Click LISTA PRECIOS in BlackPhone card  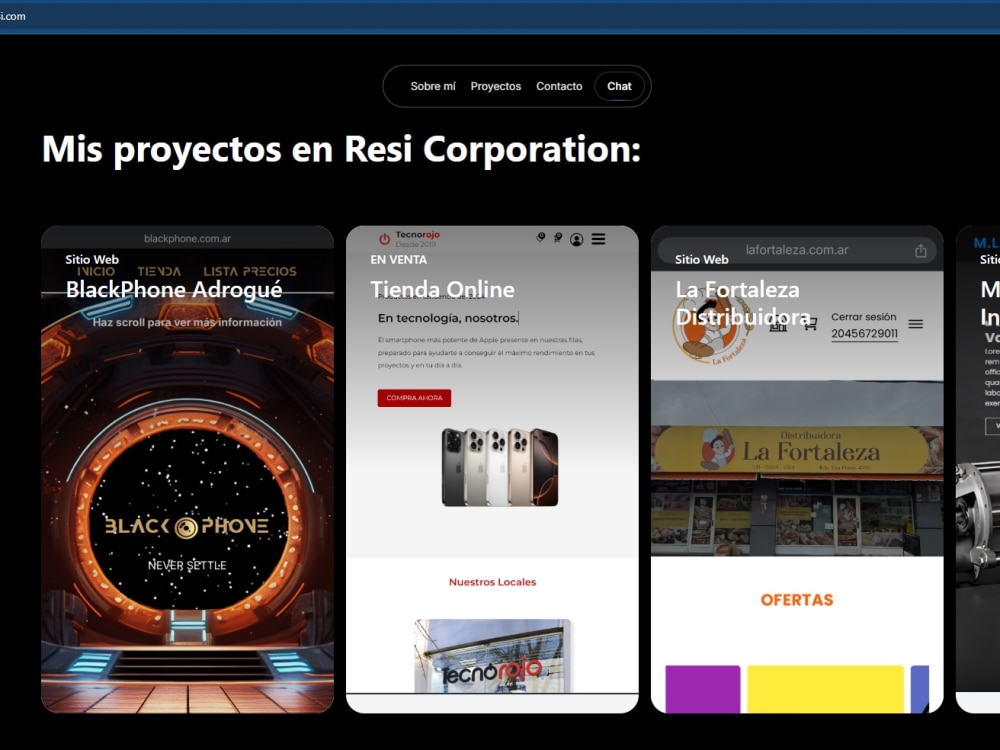tap(250, 271)
